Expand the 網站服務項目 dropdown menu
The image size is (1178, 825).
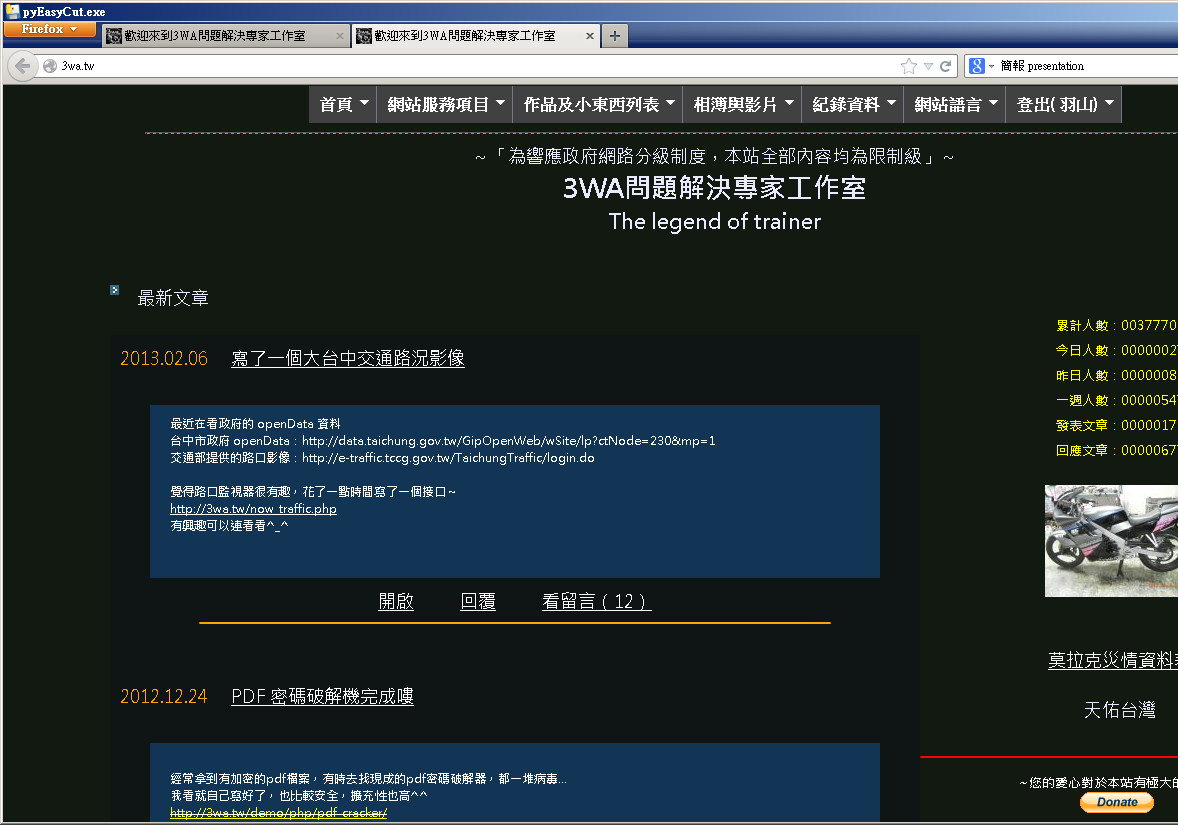[444, 105]
